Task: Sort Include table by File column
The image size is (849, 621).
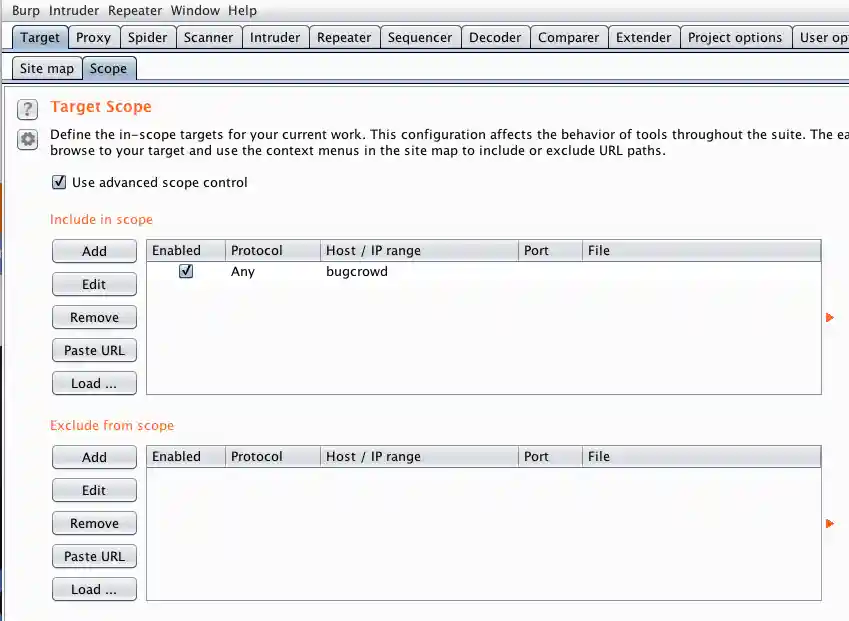Action: (x=702, y=251)
